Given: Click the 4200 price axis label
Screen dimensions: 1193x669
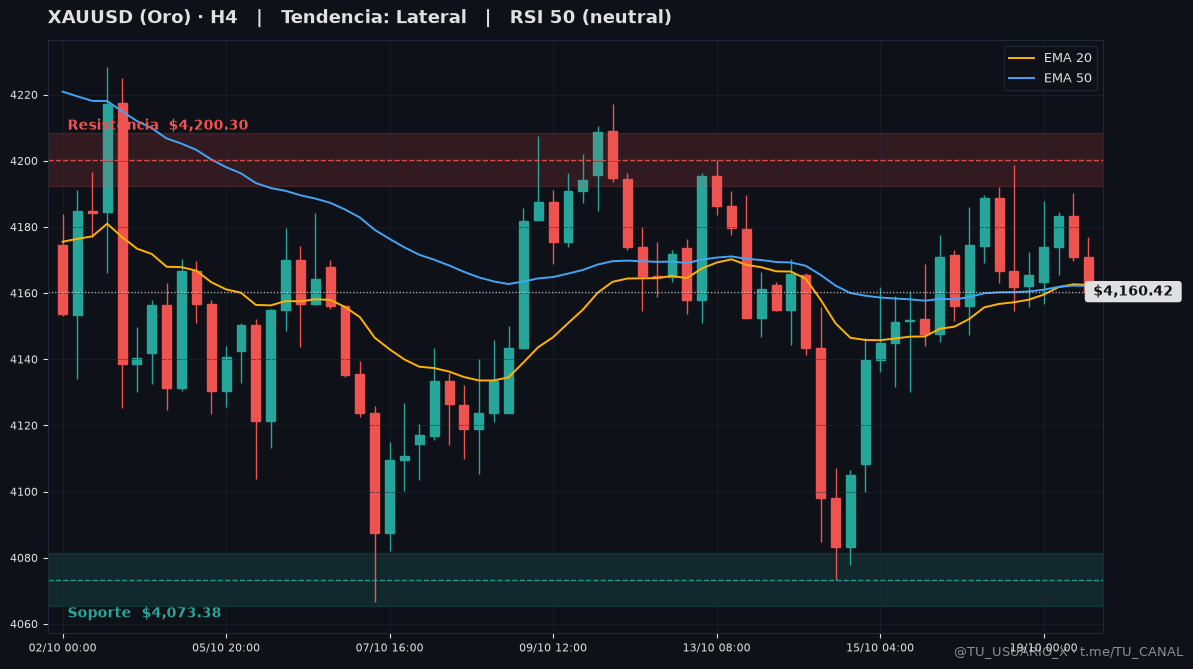Looking at the screenshot, I should 24,161.
